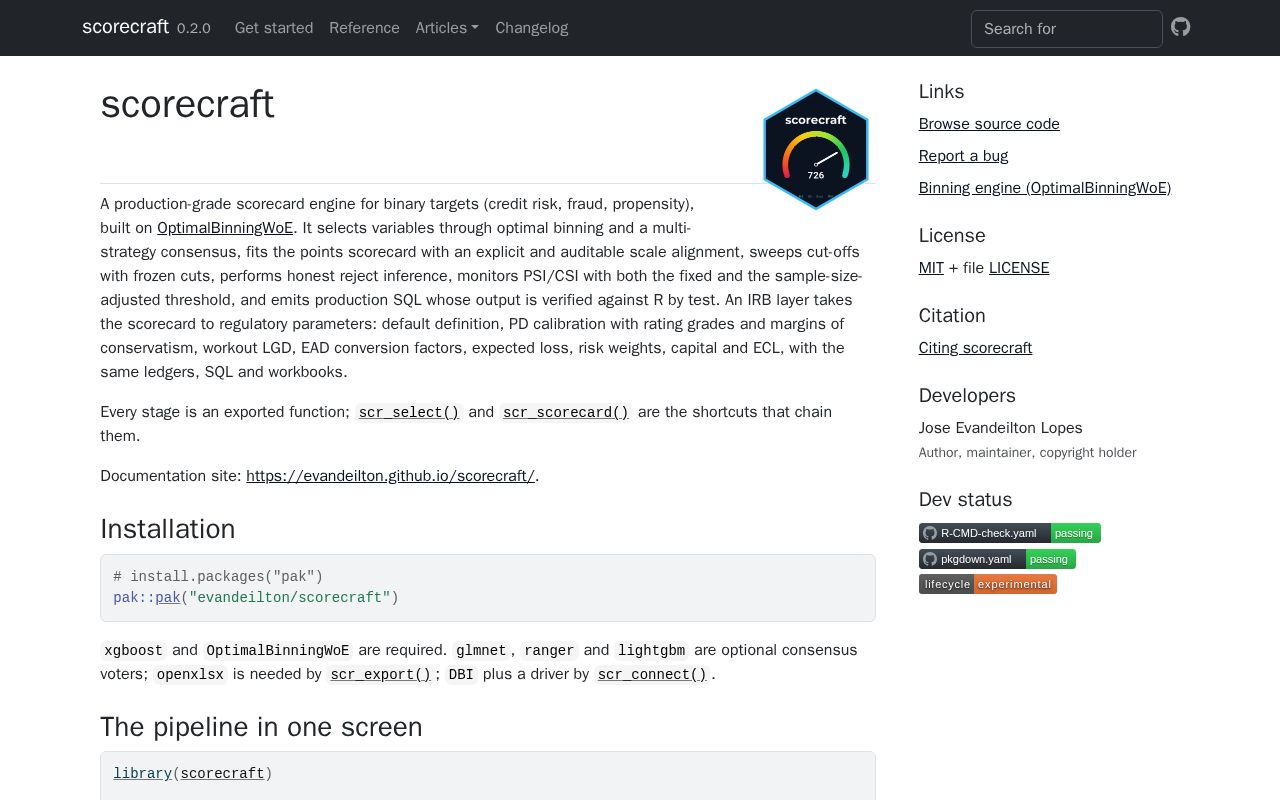Open Binning engine (OptimalBinningWoE) link
1280x800 pixels.
(1045, 188)
